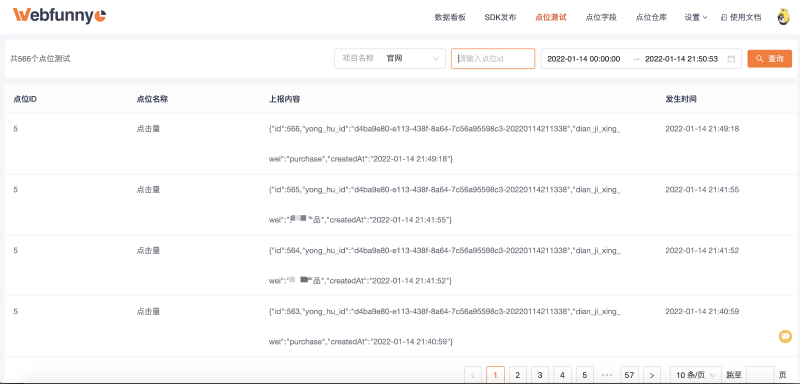Open the yellow chat support bubble
This screenshot has height=384, width=800.
(x=785, y=336)
